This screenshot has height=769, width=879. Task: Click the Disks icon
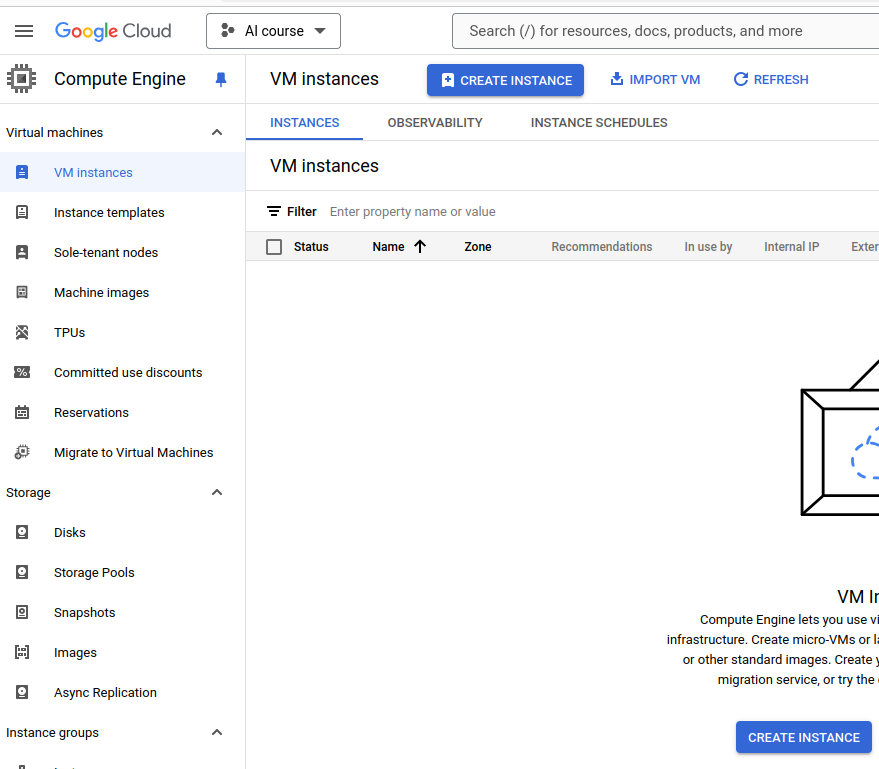(x=22, y=532)
